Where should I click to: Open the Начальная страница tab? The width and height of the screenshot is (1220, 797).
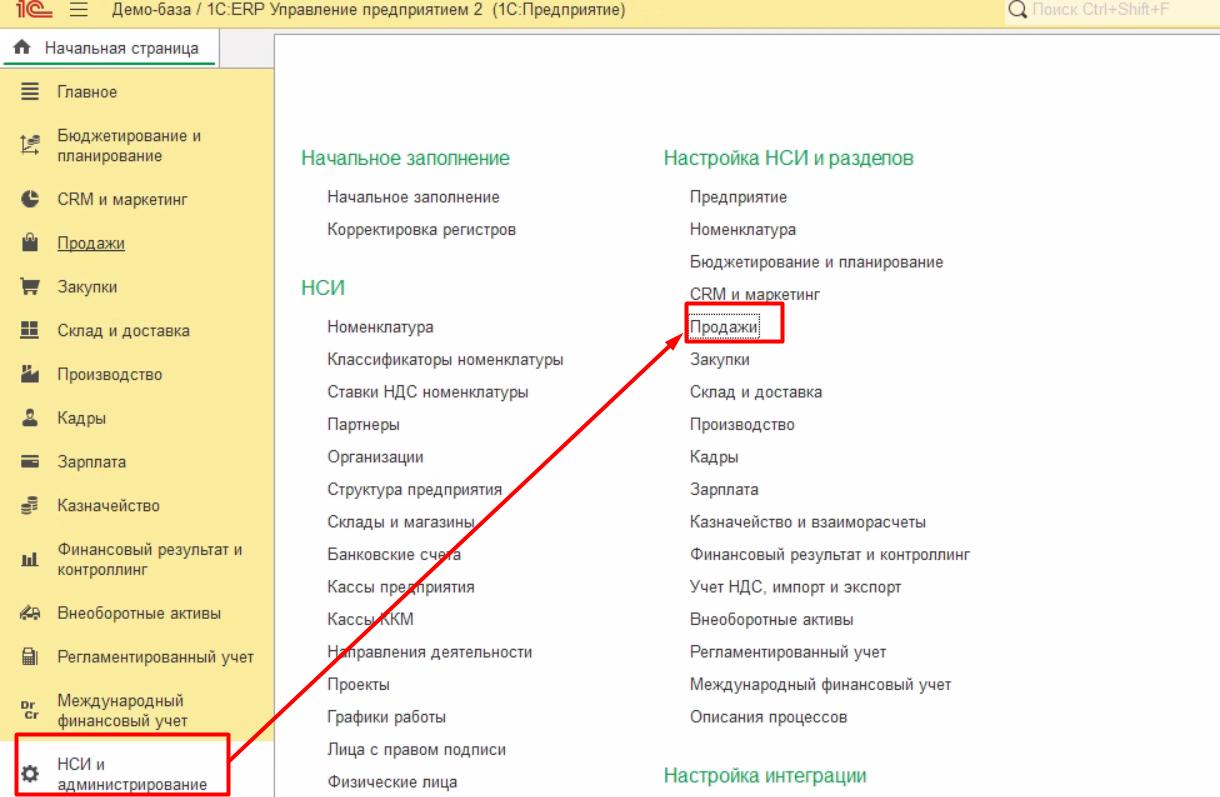(110, 48)
